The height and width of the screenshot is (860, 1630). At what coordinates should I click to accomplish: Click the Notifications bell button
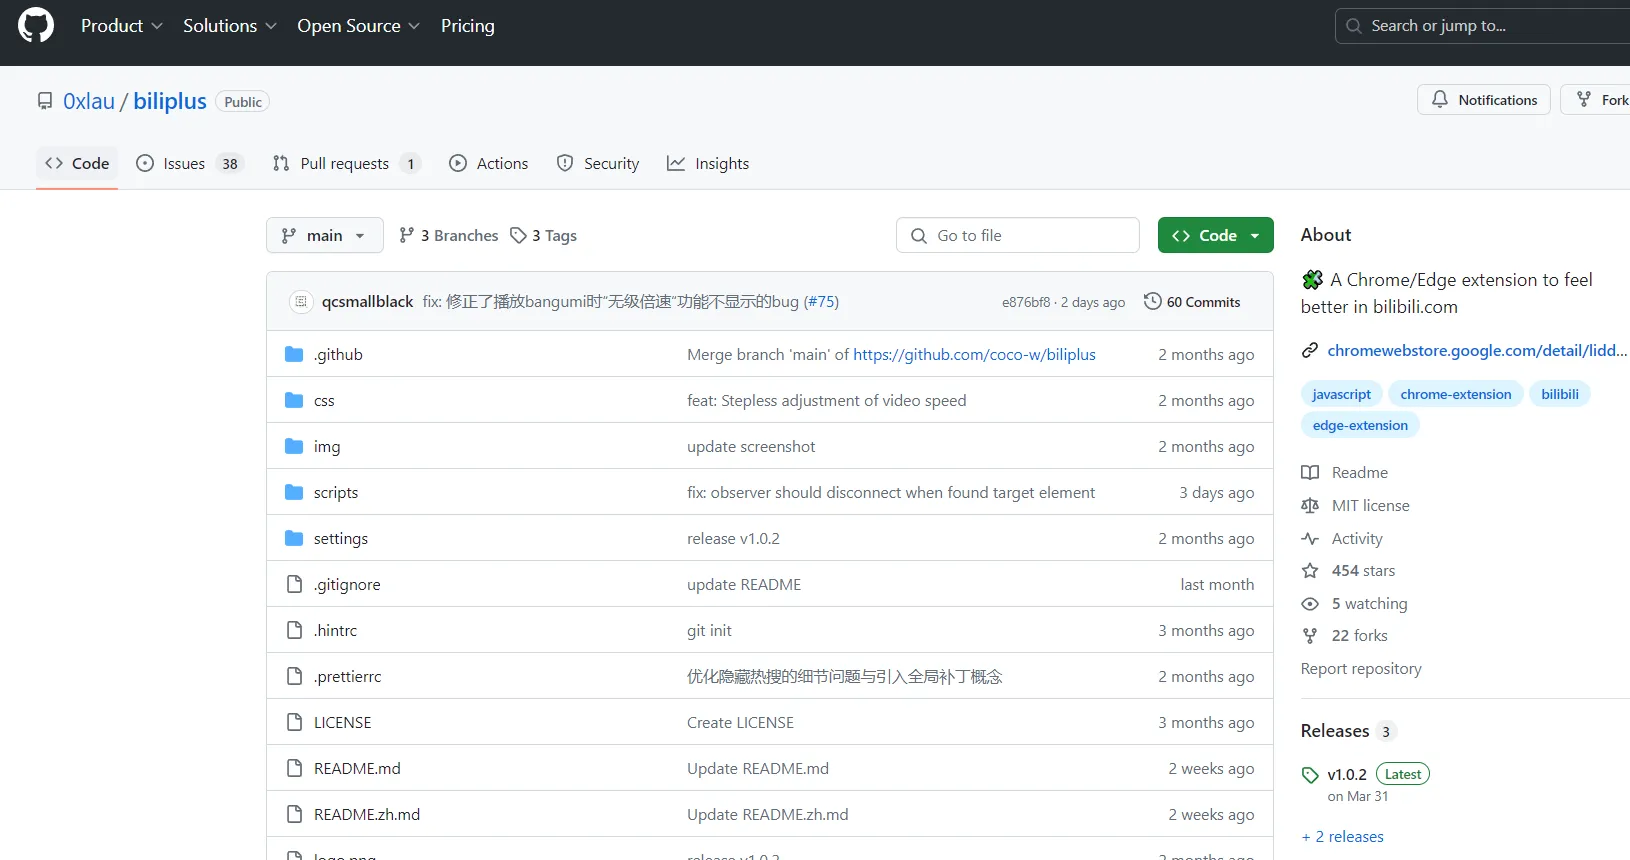point(1483,100)
